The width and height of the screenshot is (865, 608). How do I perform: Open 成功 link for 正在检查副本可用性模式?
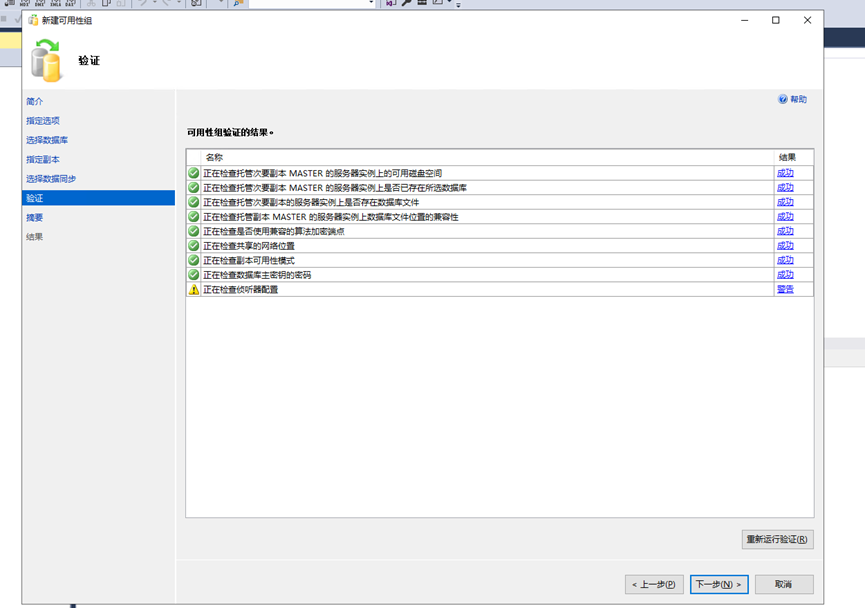(x=785, y=260)
